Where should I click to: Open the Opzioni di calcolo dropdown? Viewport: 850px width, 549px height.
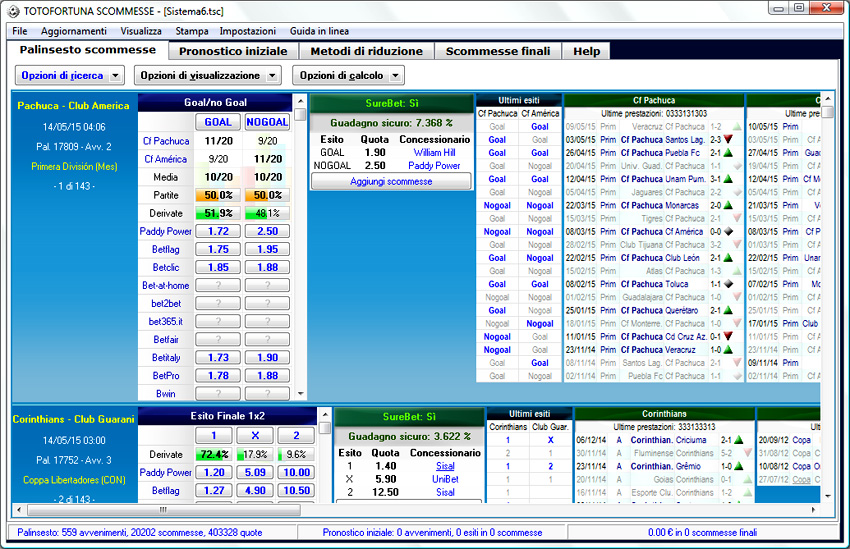[x=348, y=75]
